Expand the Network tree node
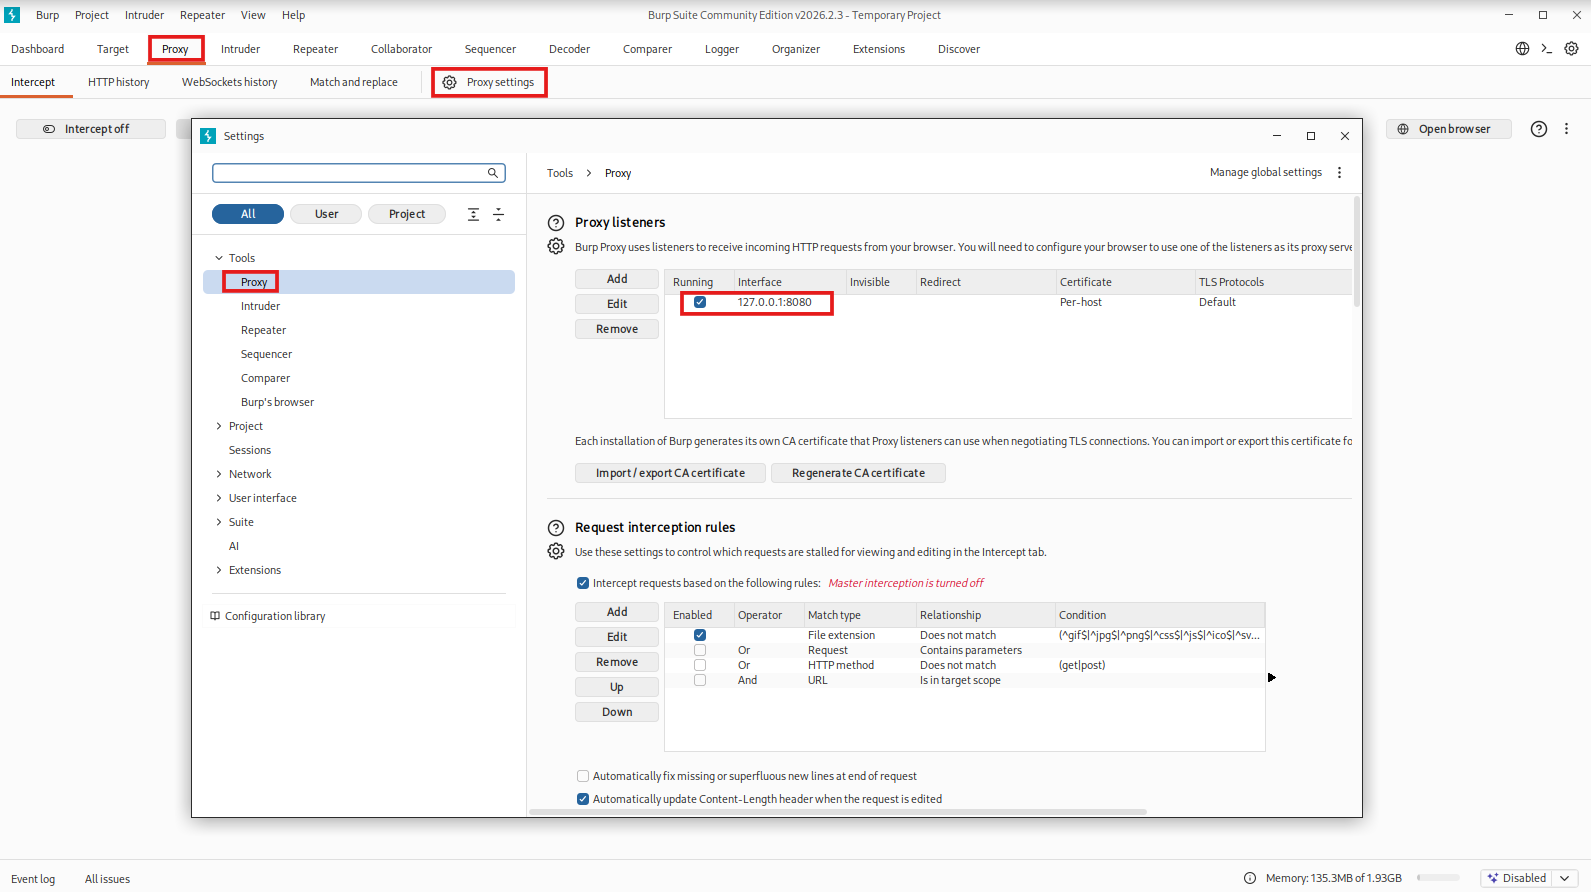 coord(219,474)
